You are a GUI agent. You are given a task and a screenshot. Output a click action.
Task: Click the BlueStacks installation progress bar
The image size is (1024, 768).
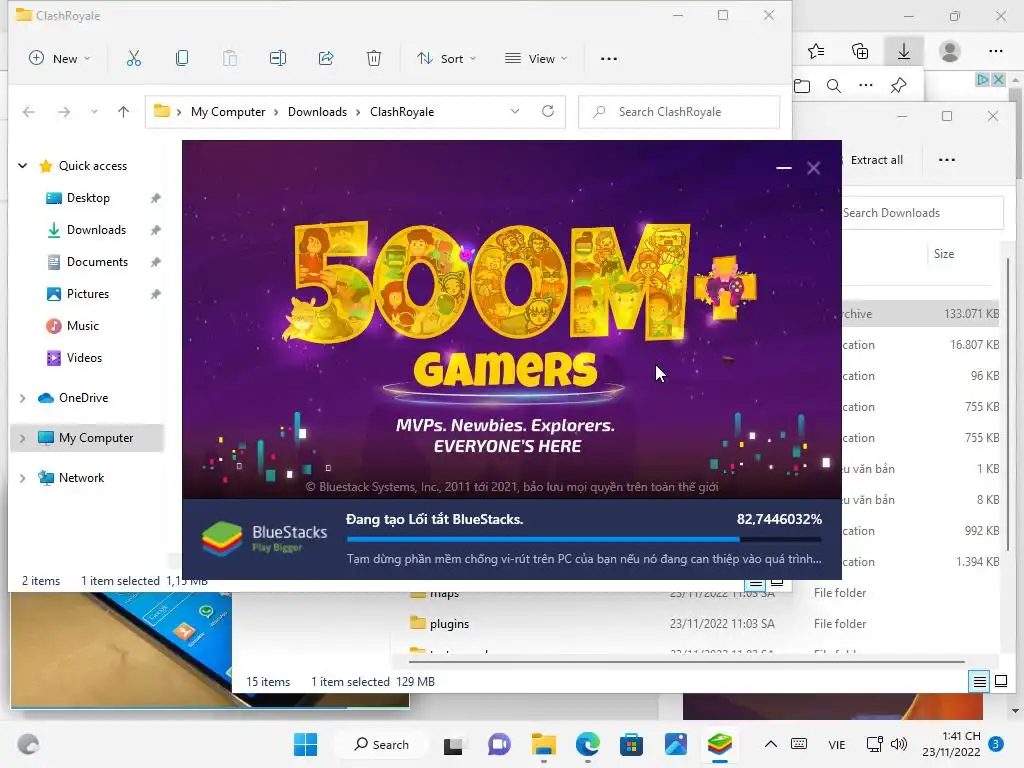pyautogui.click(x=584, y=539)
